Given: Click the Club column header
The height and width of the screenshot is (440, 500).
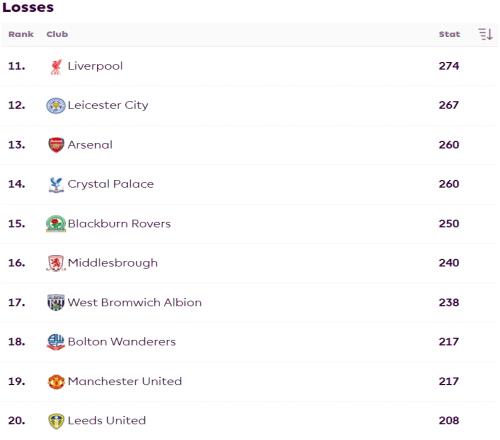Looking at the screenshot, I should click(x=57, y=34).
